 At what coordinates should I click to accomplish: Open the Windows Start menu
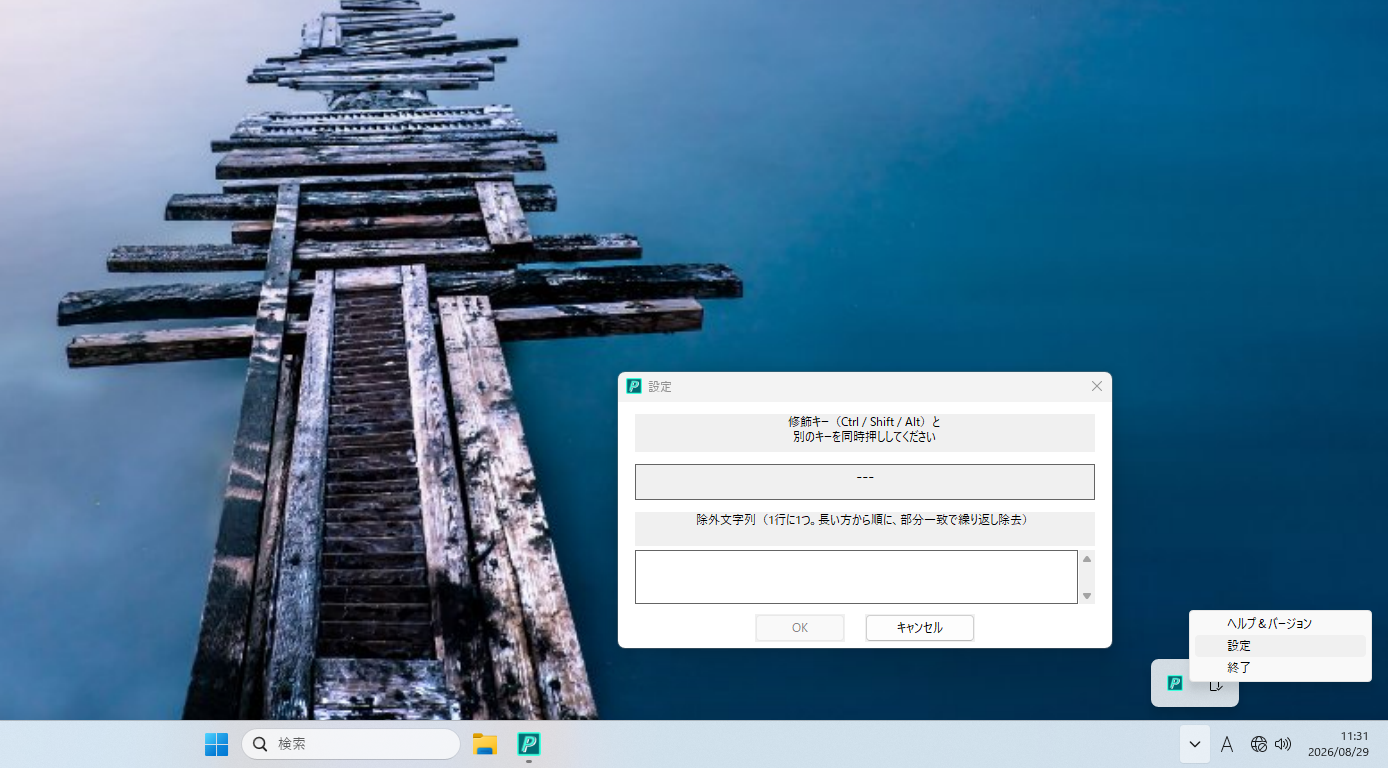tap(216, 744)
